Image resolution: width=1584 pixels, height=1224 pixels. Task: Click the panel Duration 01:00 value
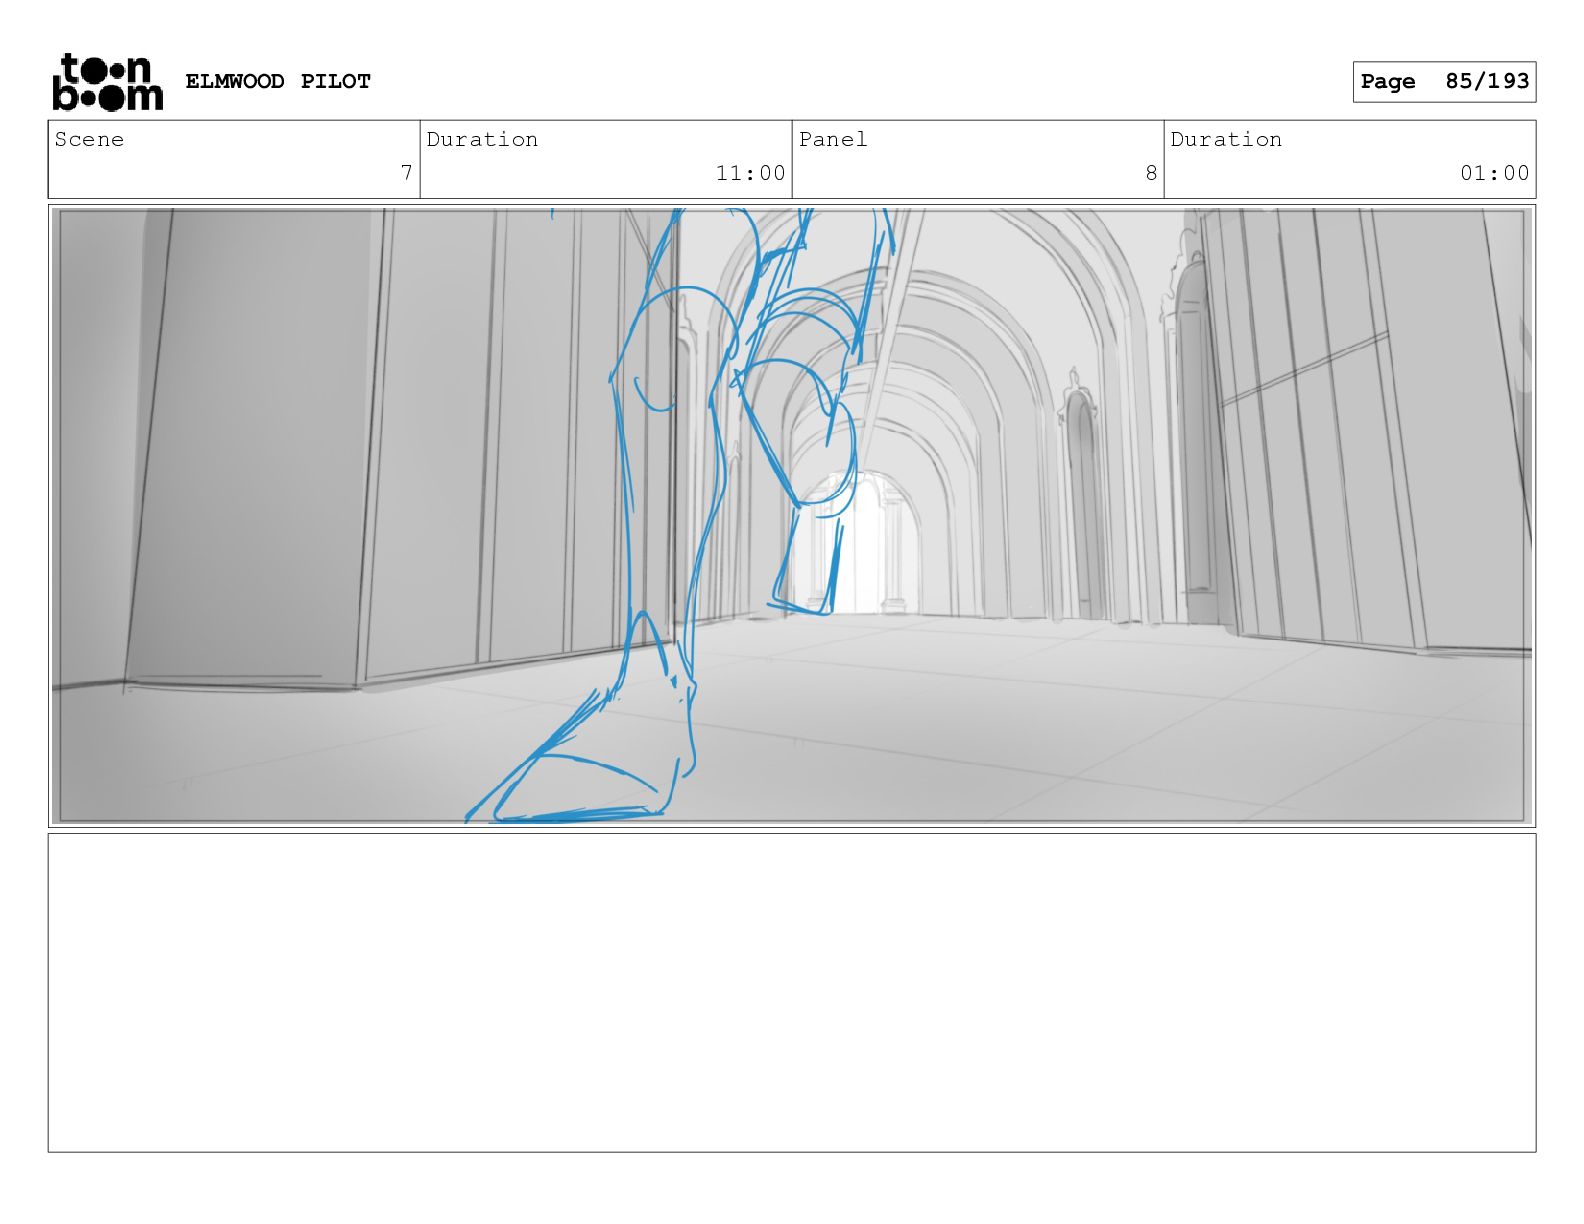[1494, 173]
